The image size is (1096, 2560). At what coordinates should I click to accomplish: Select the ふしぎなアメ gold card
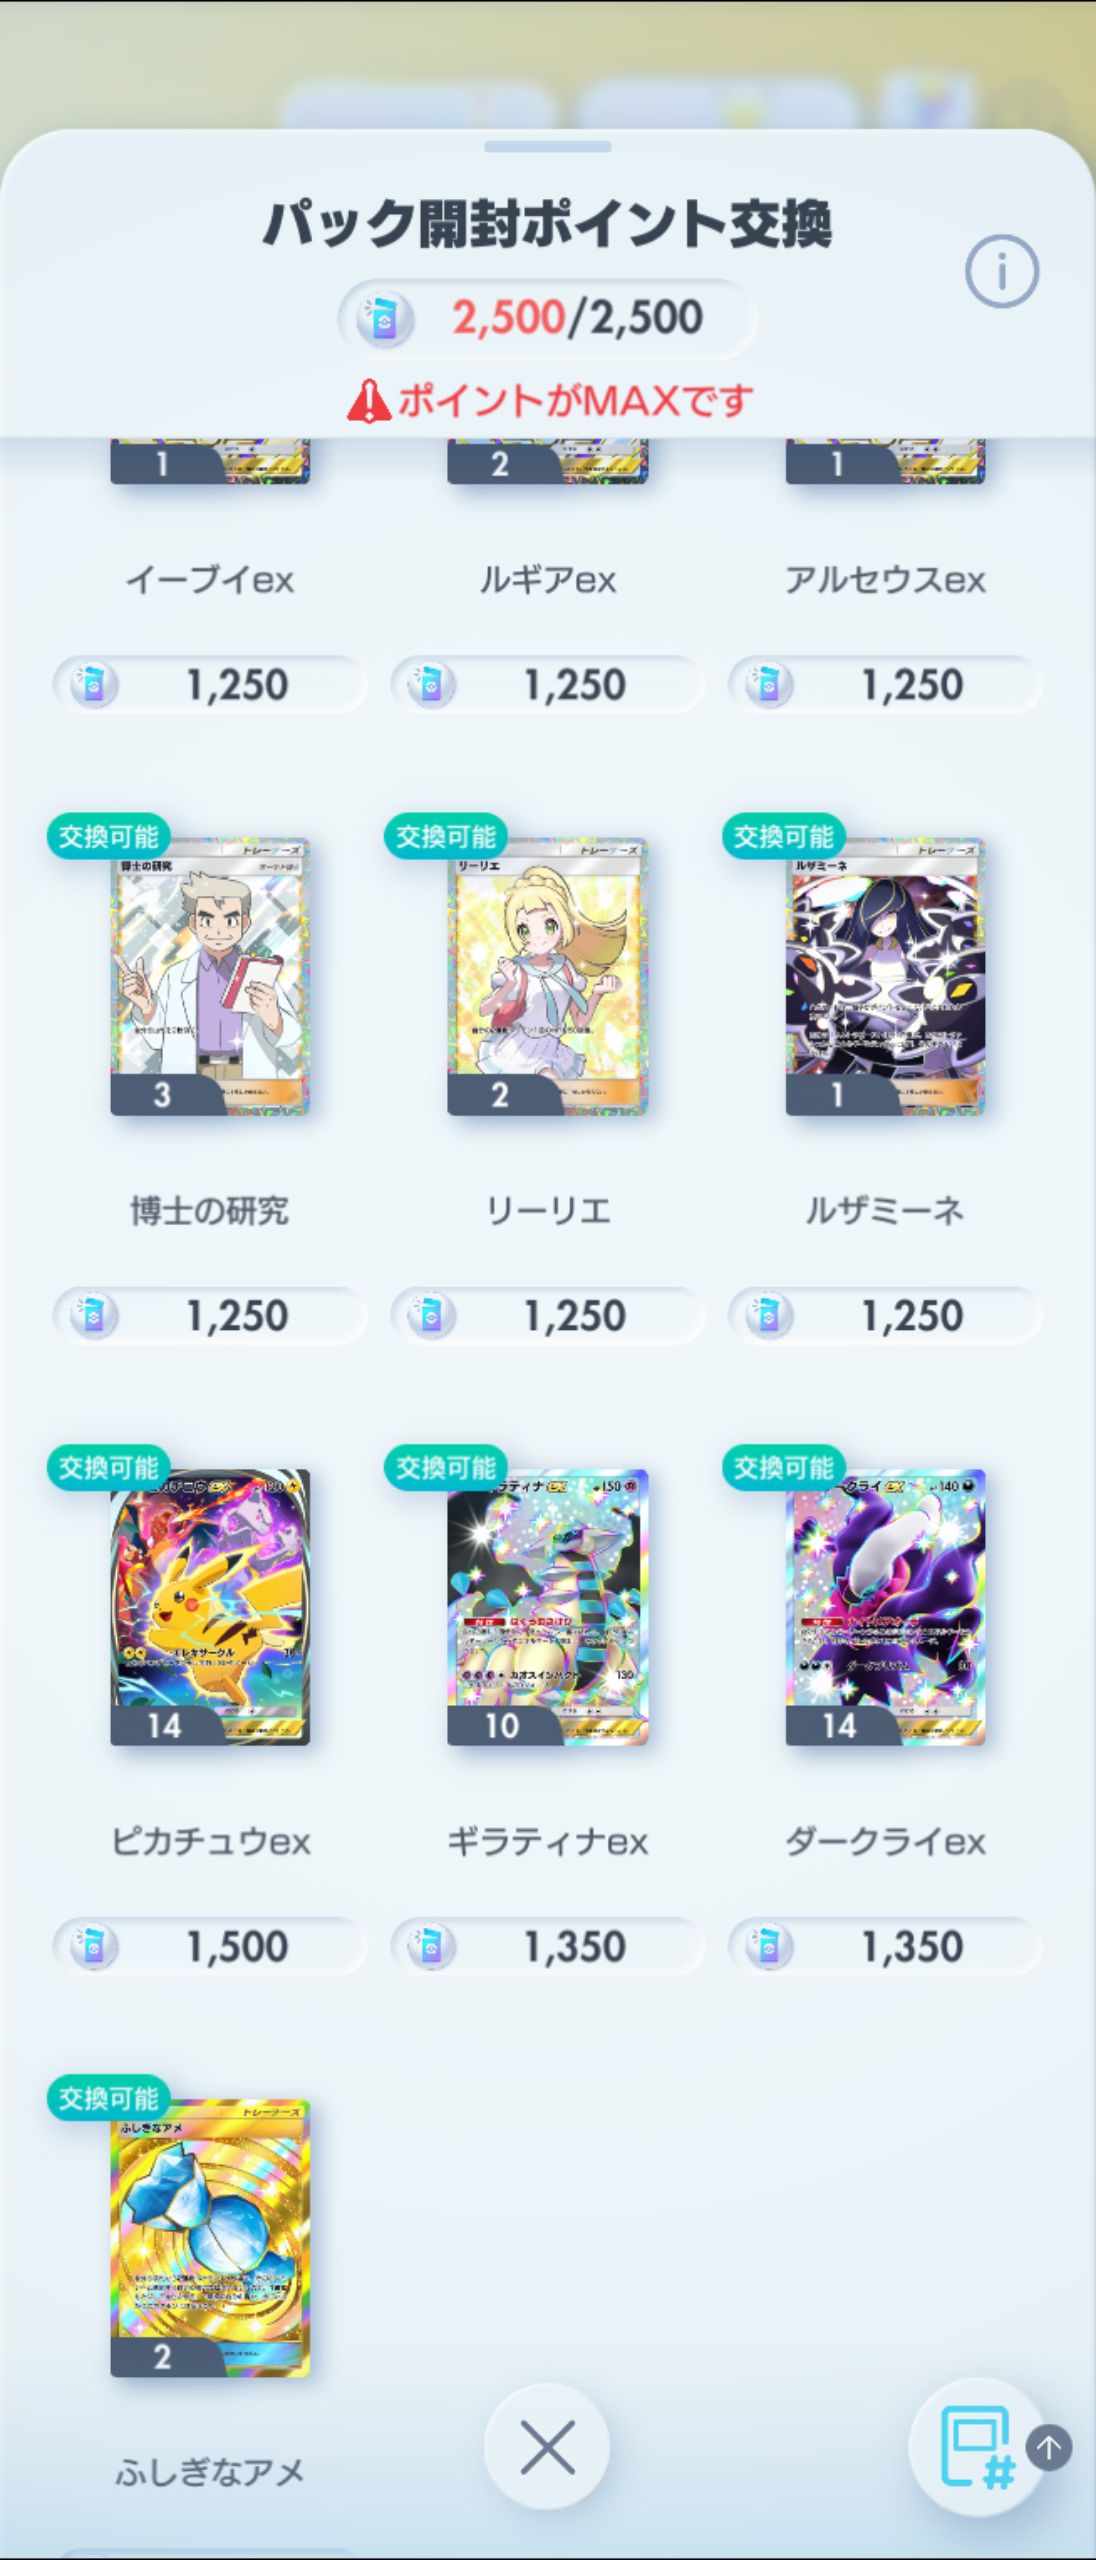pos(210,2238)
